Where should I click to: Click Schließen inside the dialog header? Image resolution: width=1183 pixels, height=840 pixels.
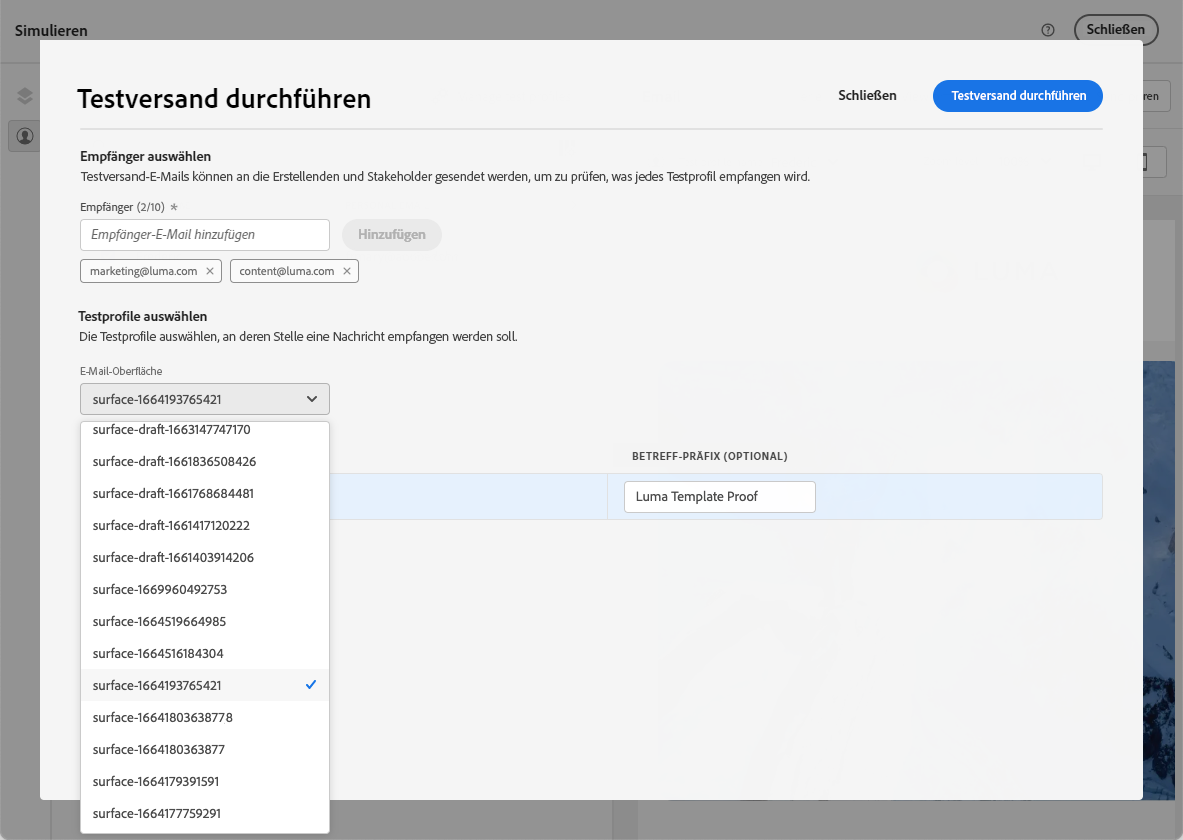point(867,96)
